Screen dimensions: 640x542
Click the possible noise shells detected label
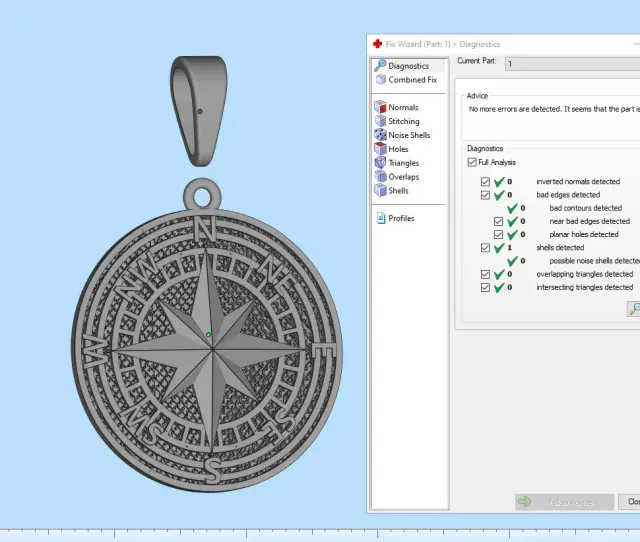point(594,261)
